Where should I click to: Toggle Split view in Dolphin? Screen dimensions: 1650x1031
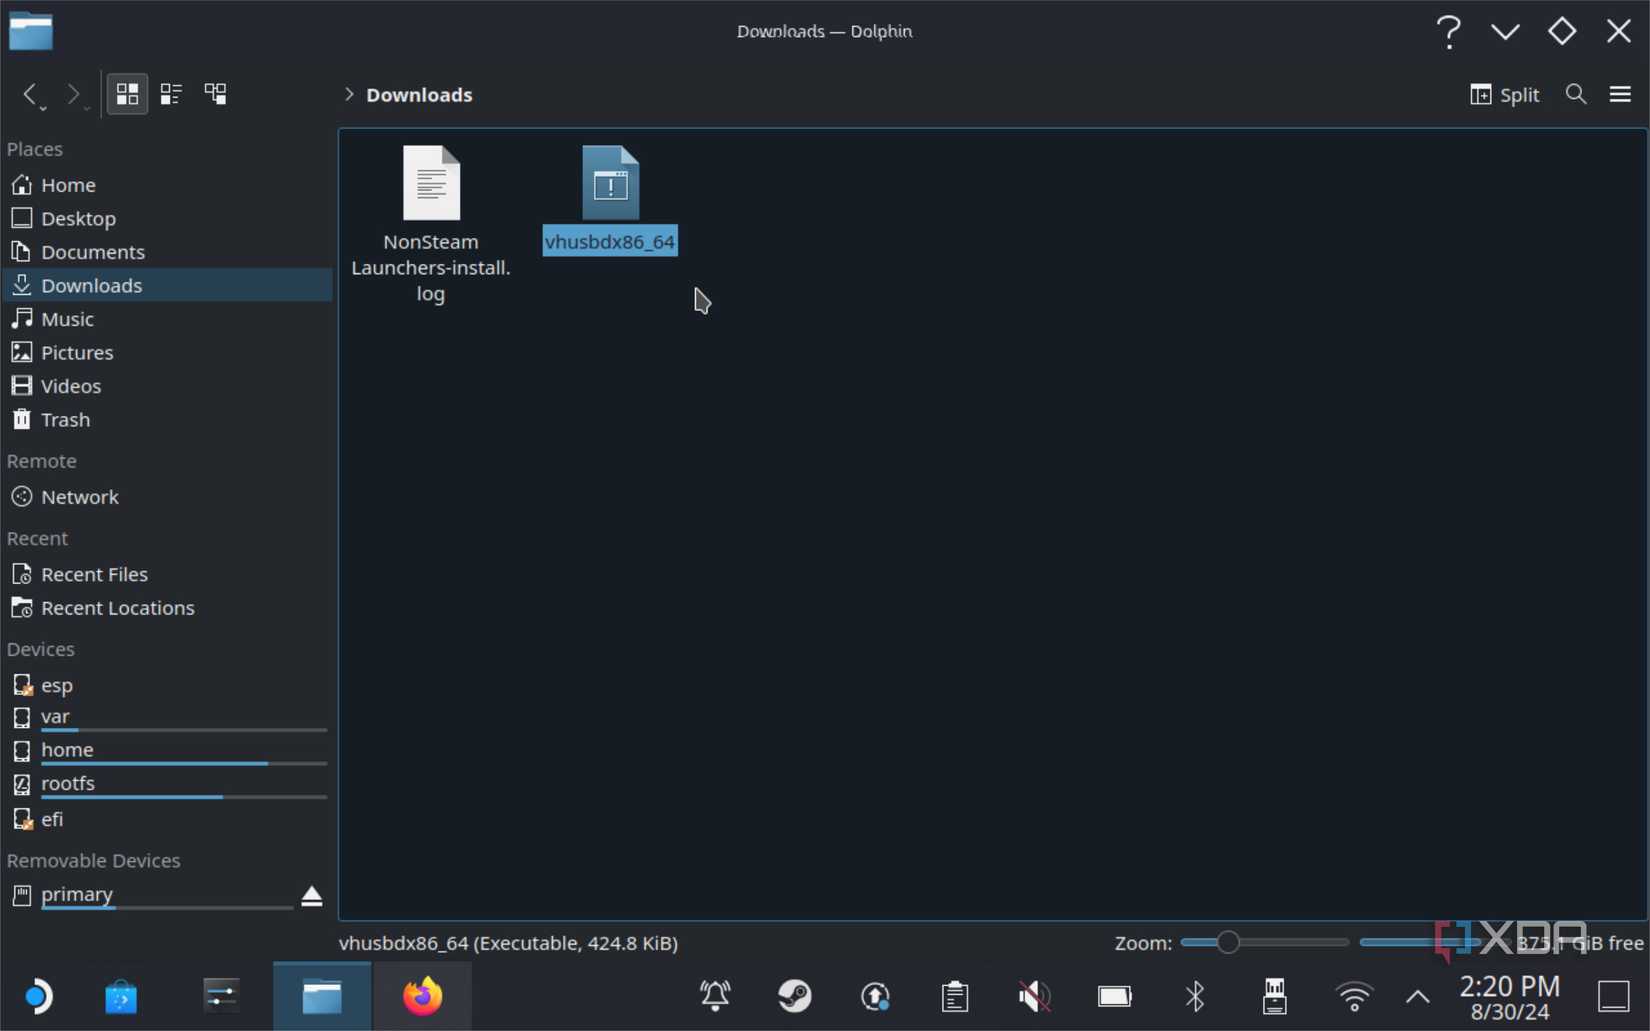click(1504, 94)
